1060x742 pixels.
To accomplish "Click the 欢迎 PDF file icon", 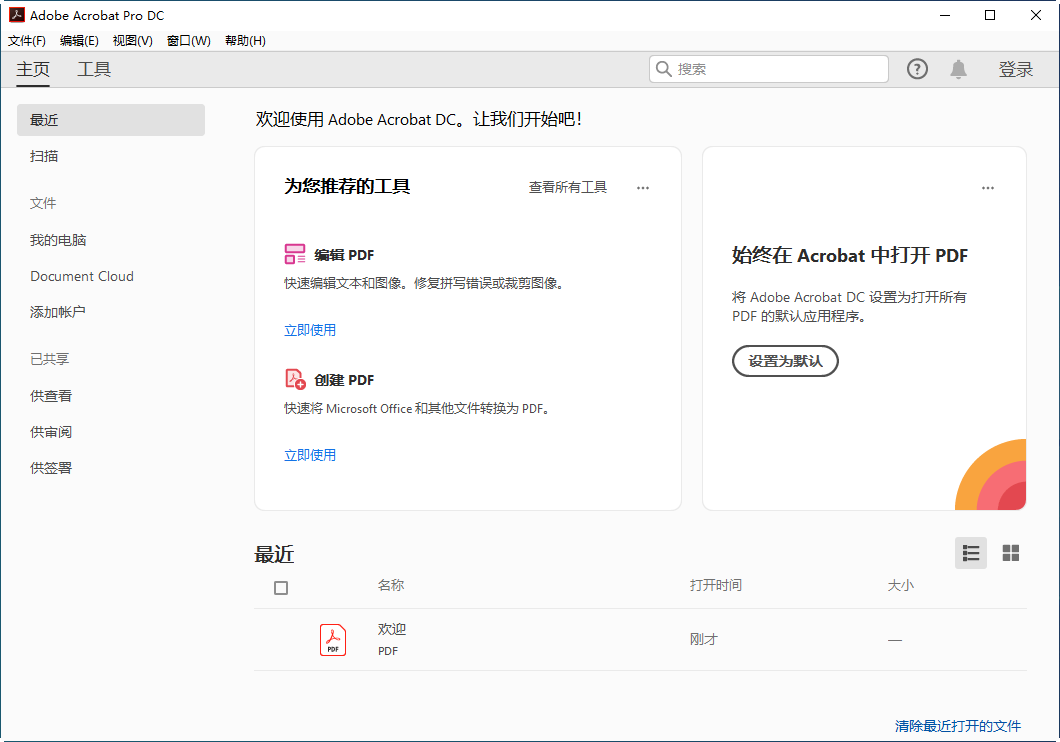I will point(333,639).
